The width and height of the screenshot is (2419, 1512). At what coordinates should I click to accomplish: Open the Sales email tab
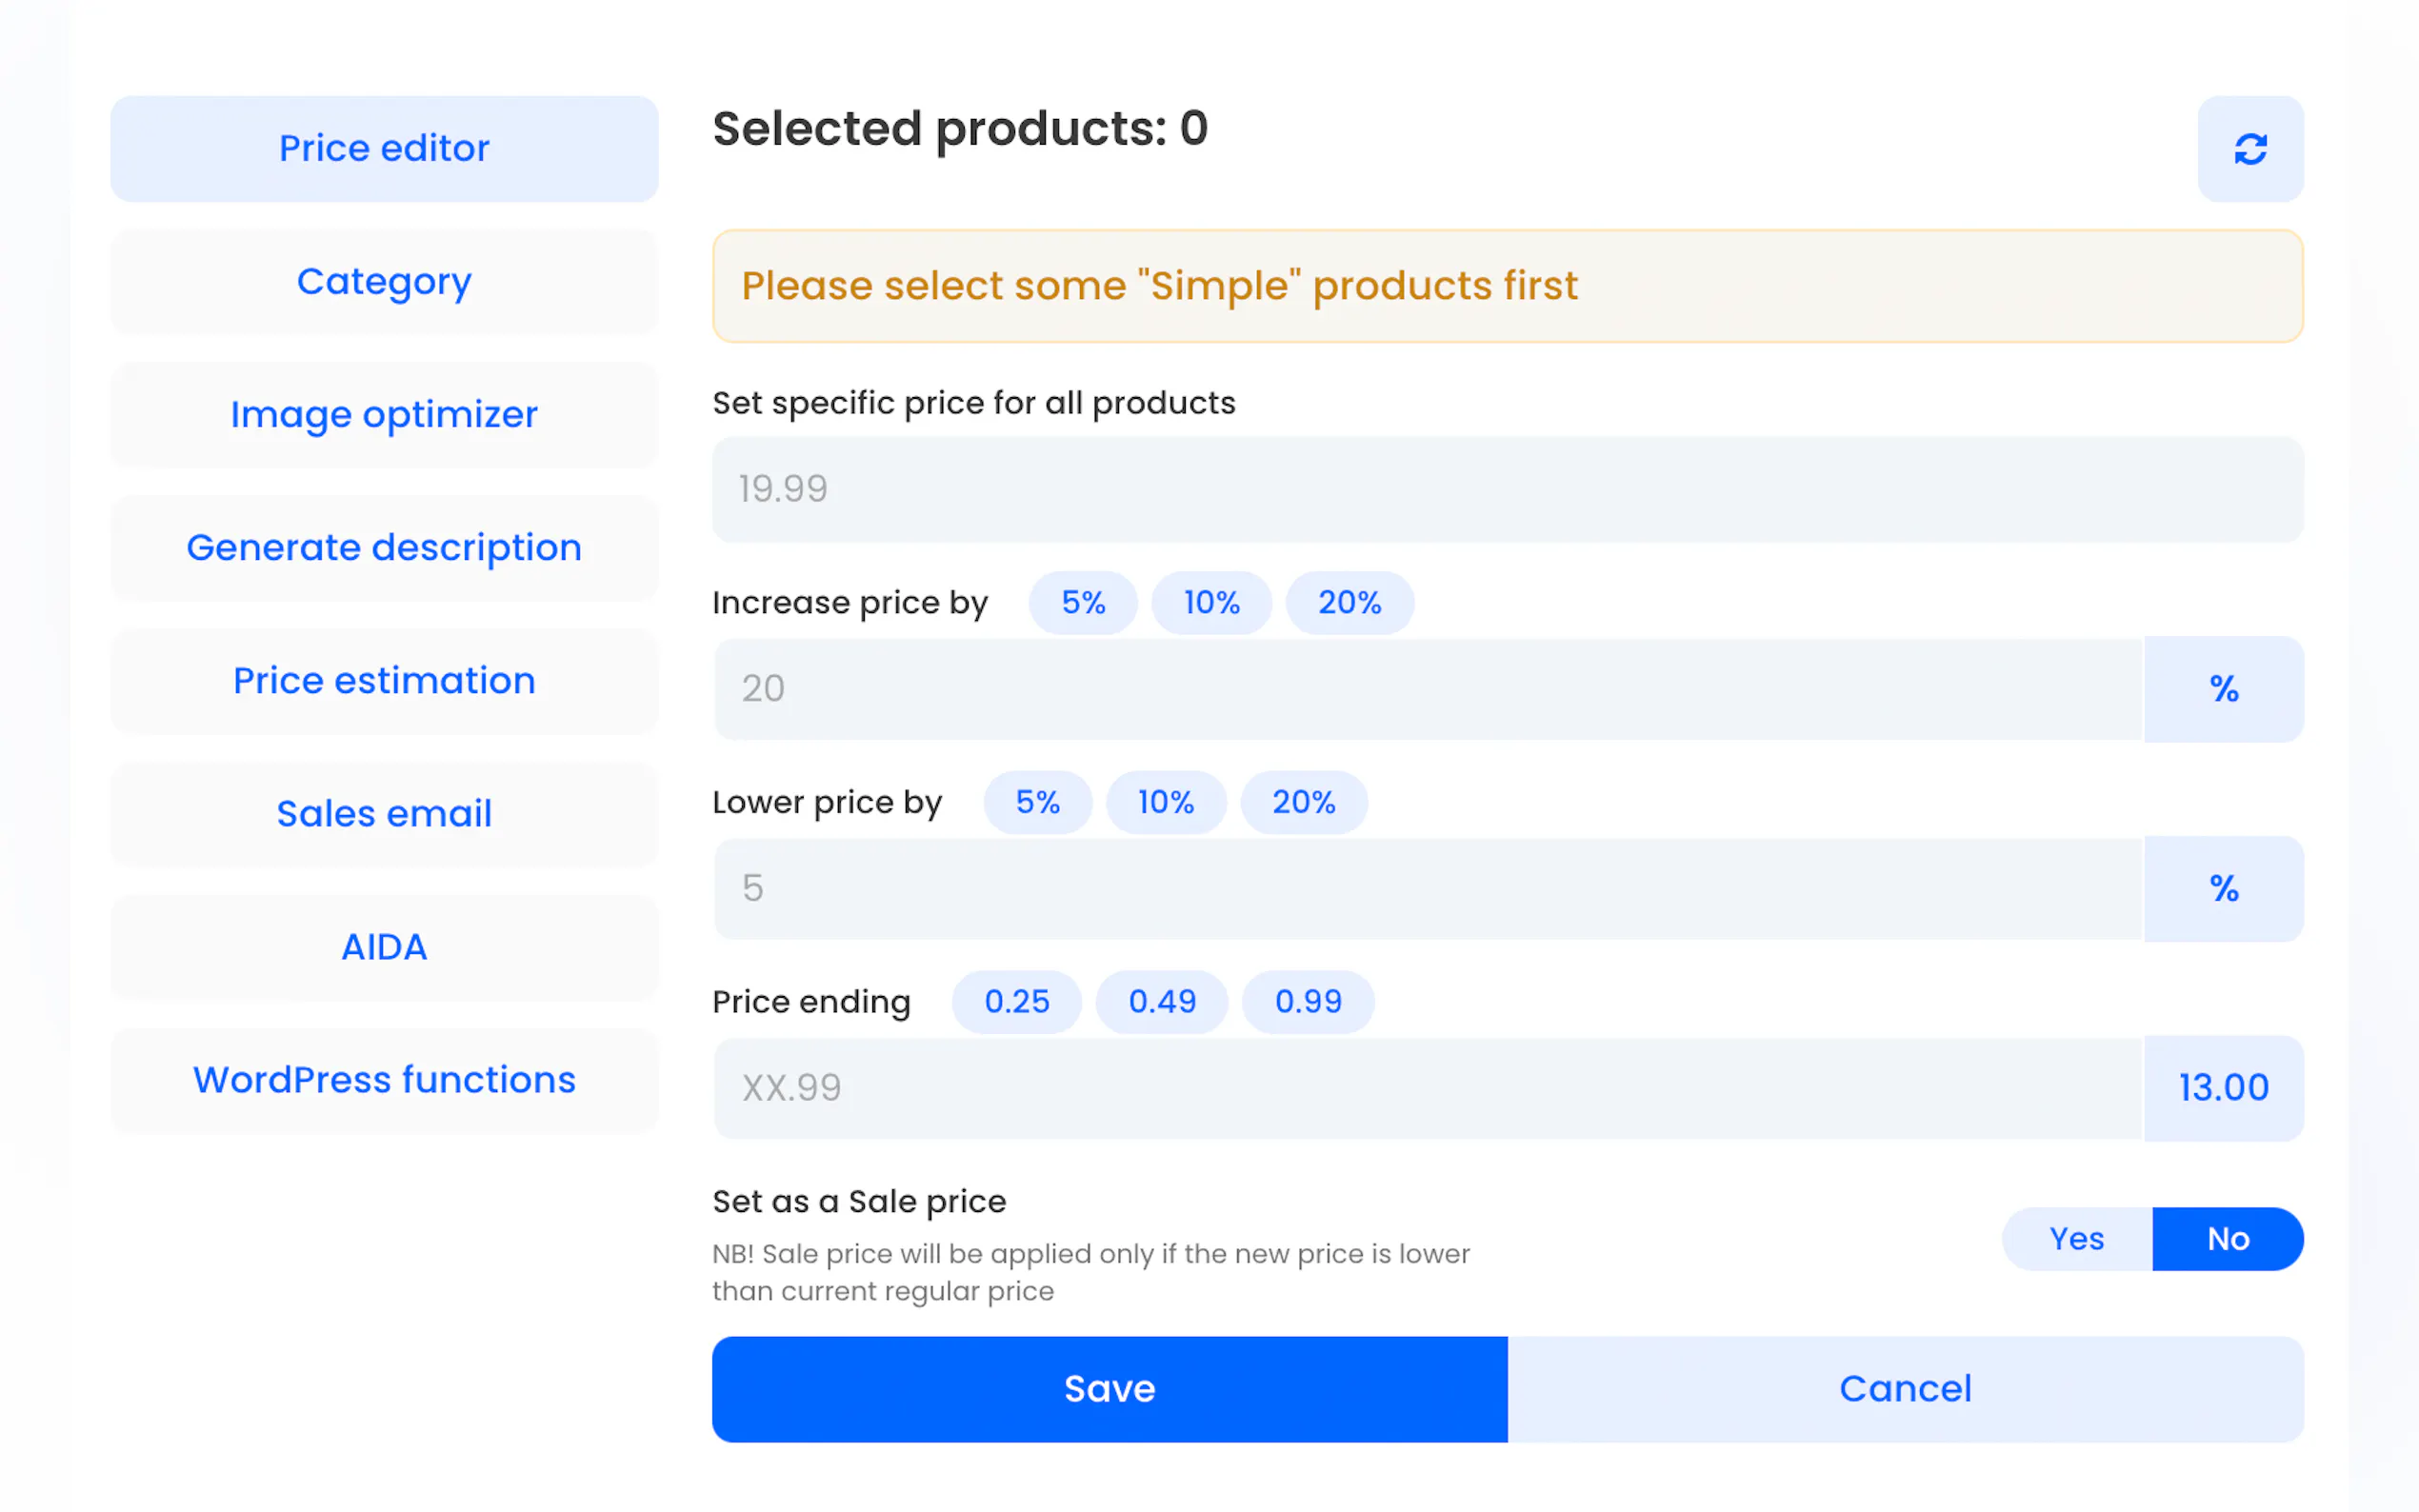pos(384,814)
